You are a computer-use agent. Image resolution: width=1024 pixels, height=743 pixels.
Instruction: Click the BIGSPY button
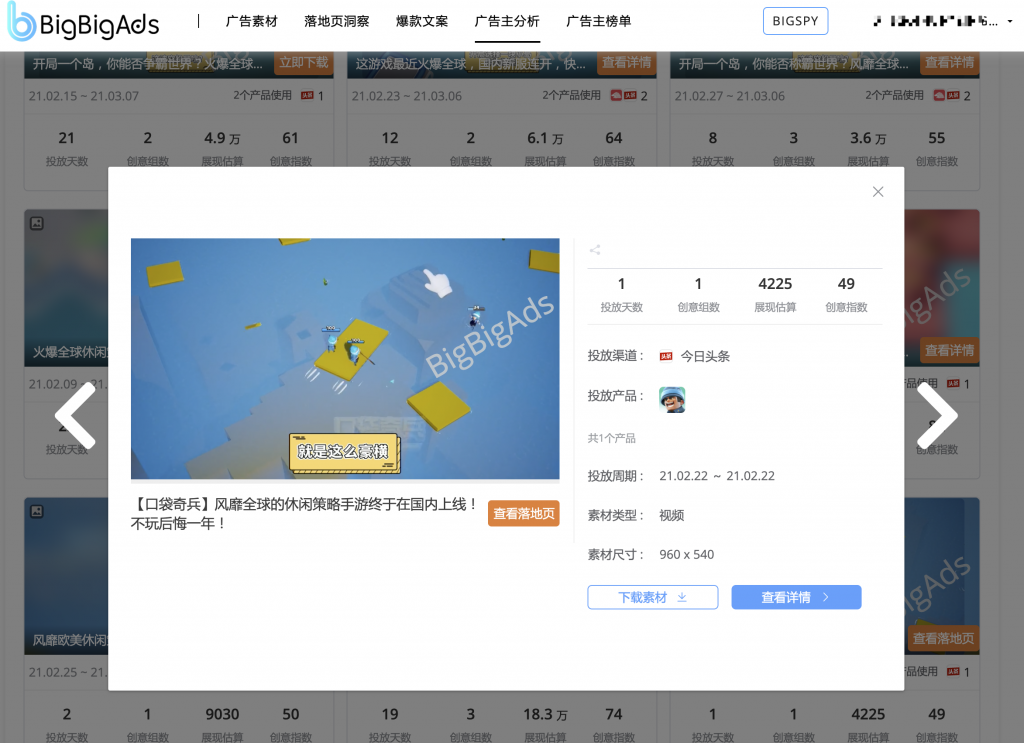[x=795, y=21]
